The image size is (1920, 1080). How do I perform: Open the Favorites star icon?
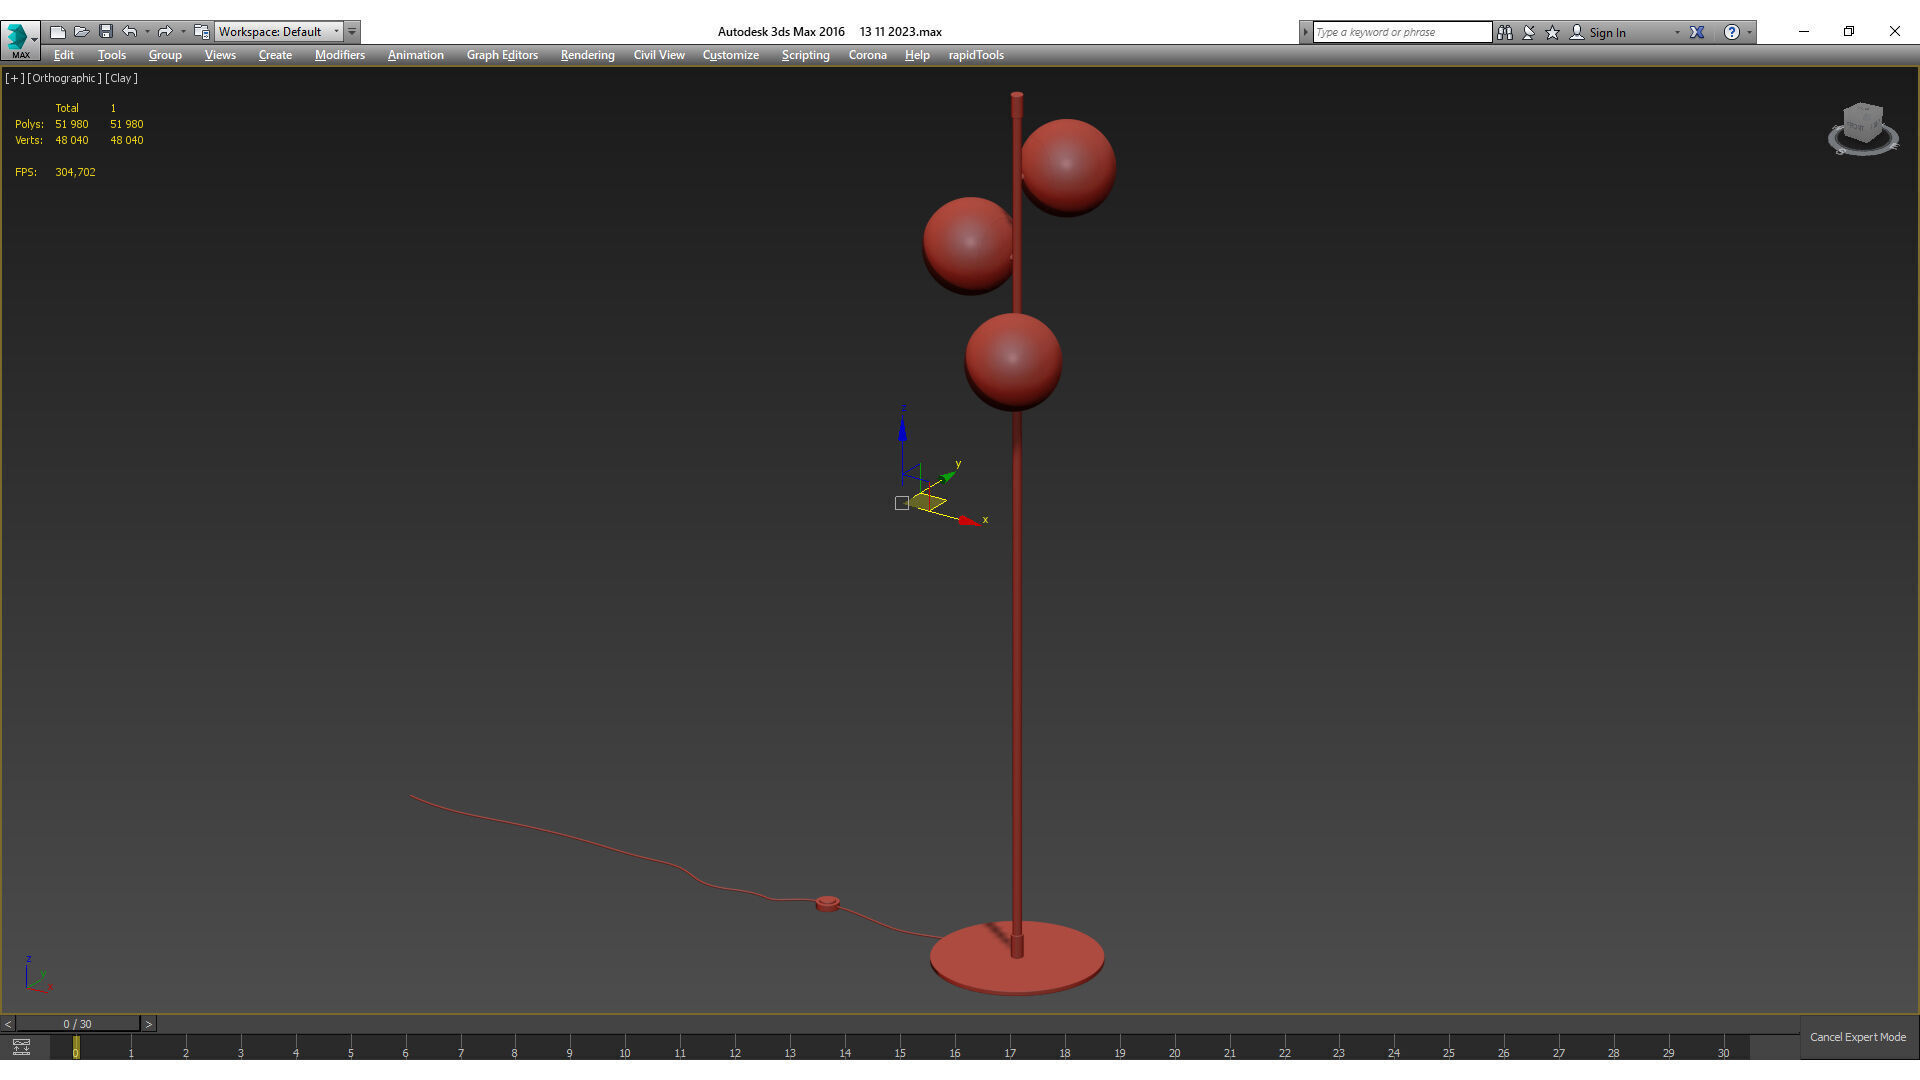[1553, 32]
